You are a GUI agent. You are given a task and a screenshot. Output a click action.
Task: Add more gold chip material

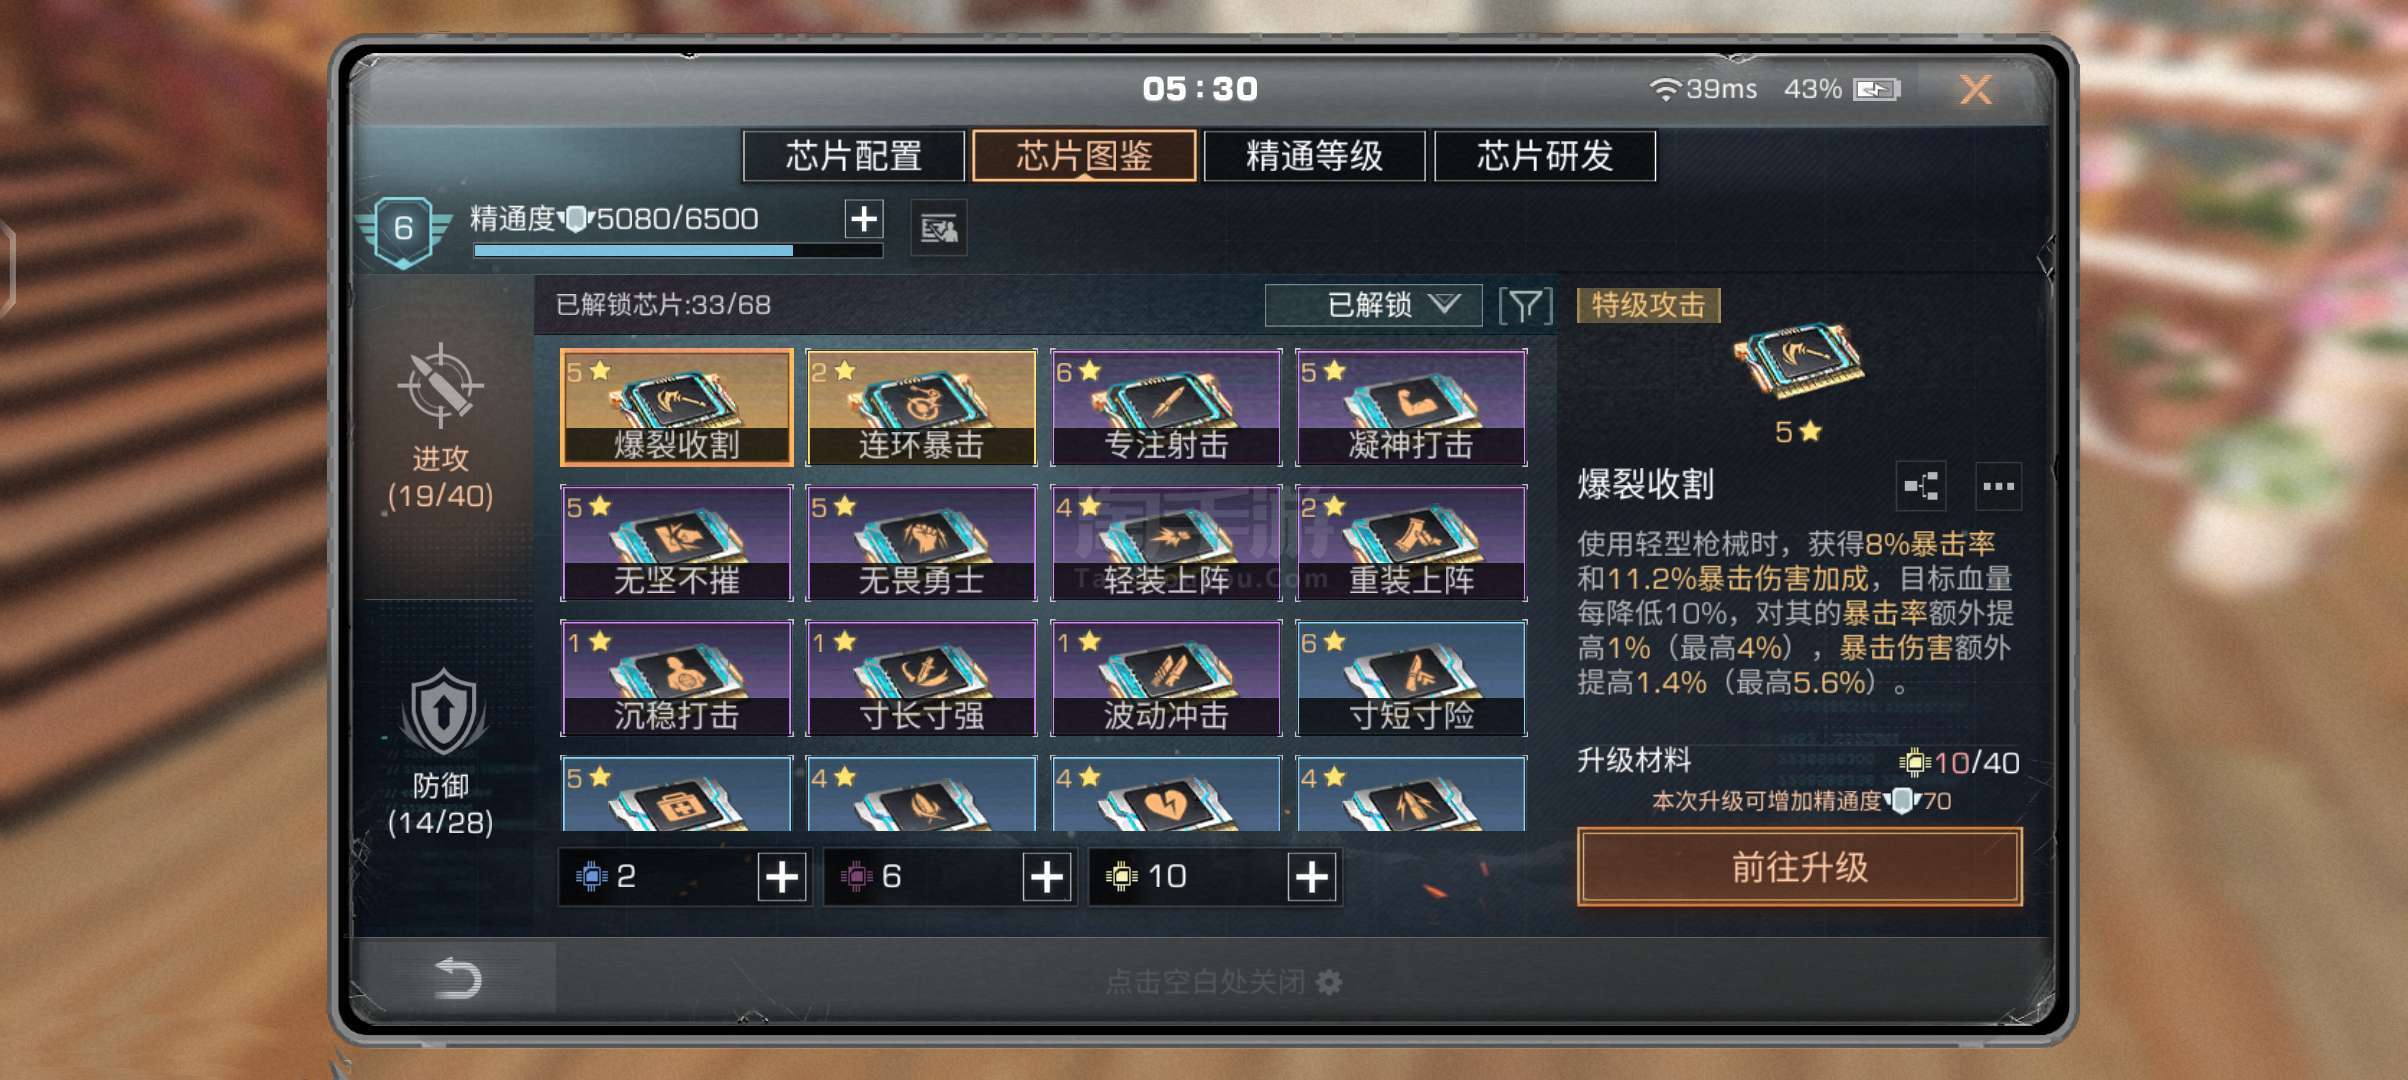[x=1312, y=877]
